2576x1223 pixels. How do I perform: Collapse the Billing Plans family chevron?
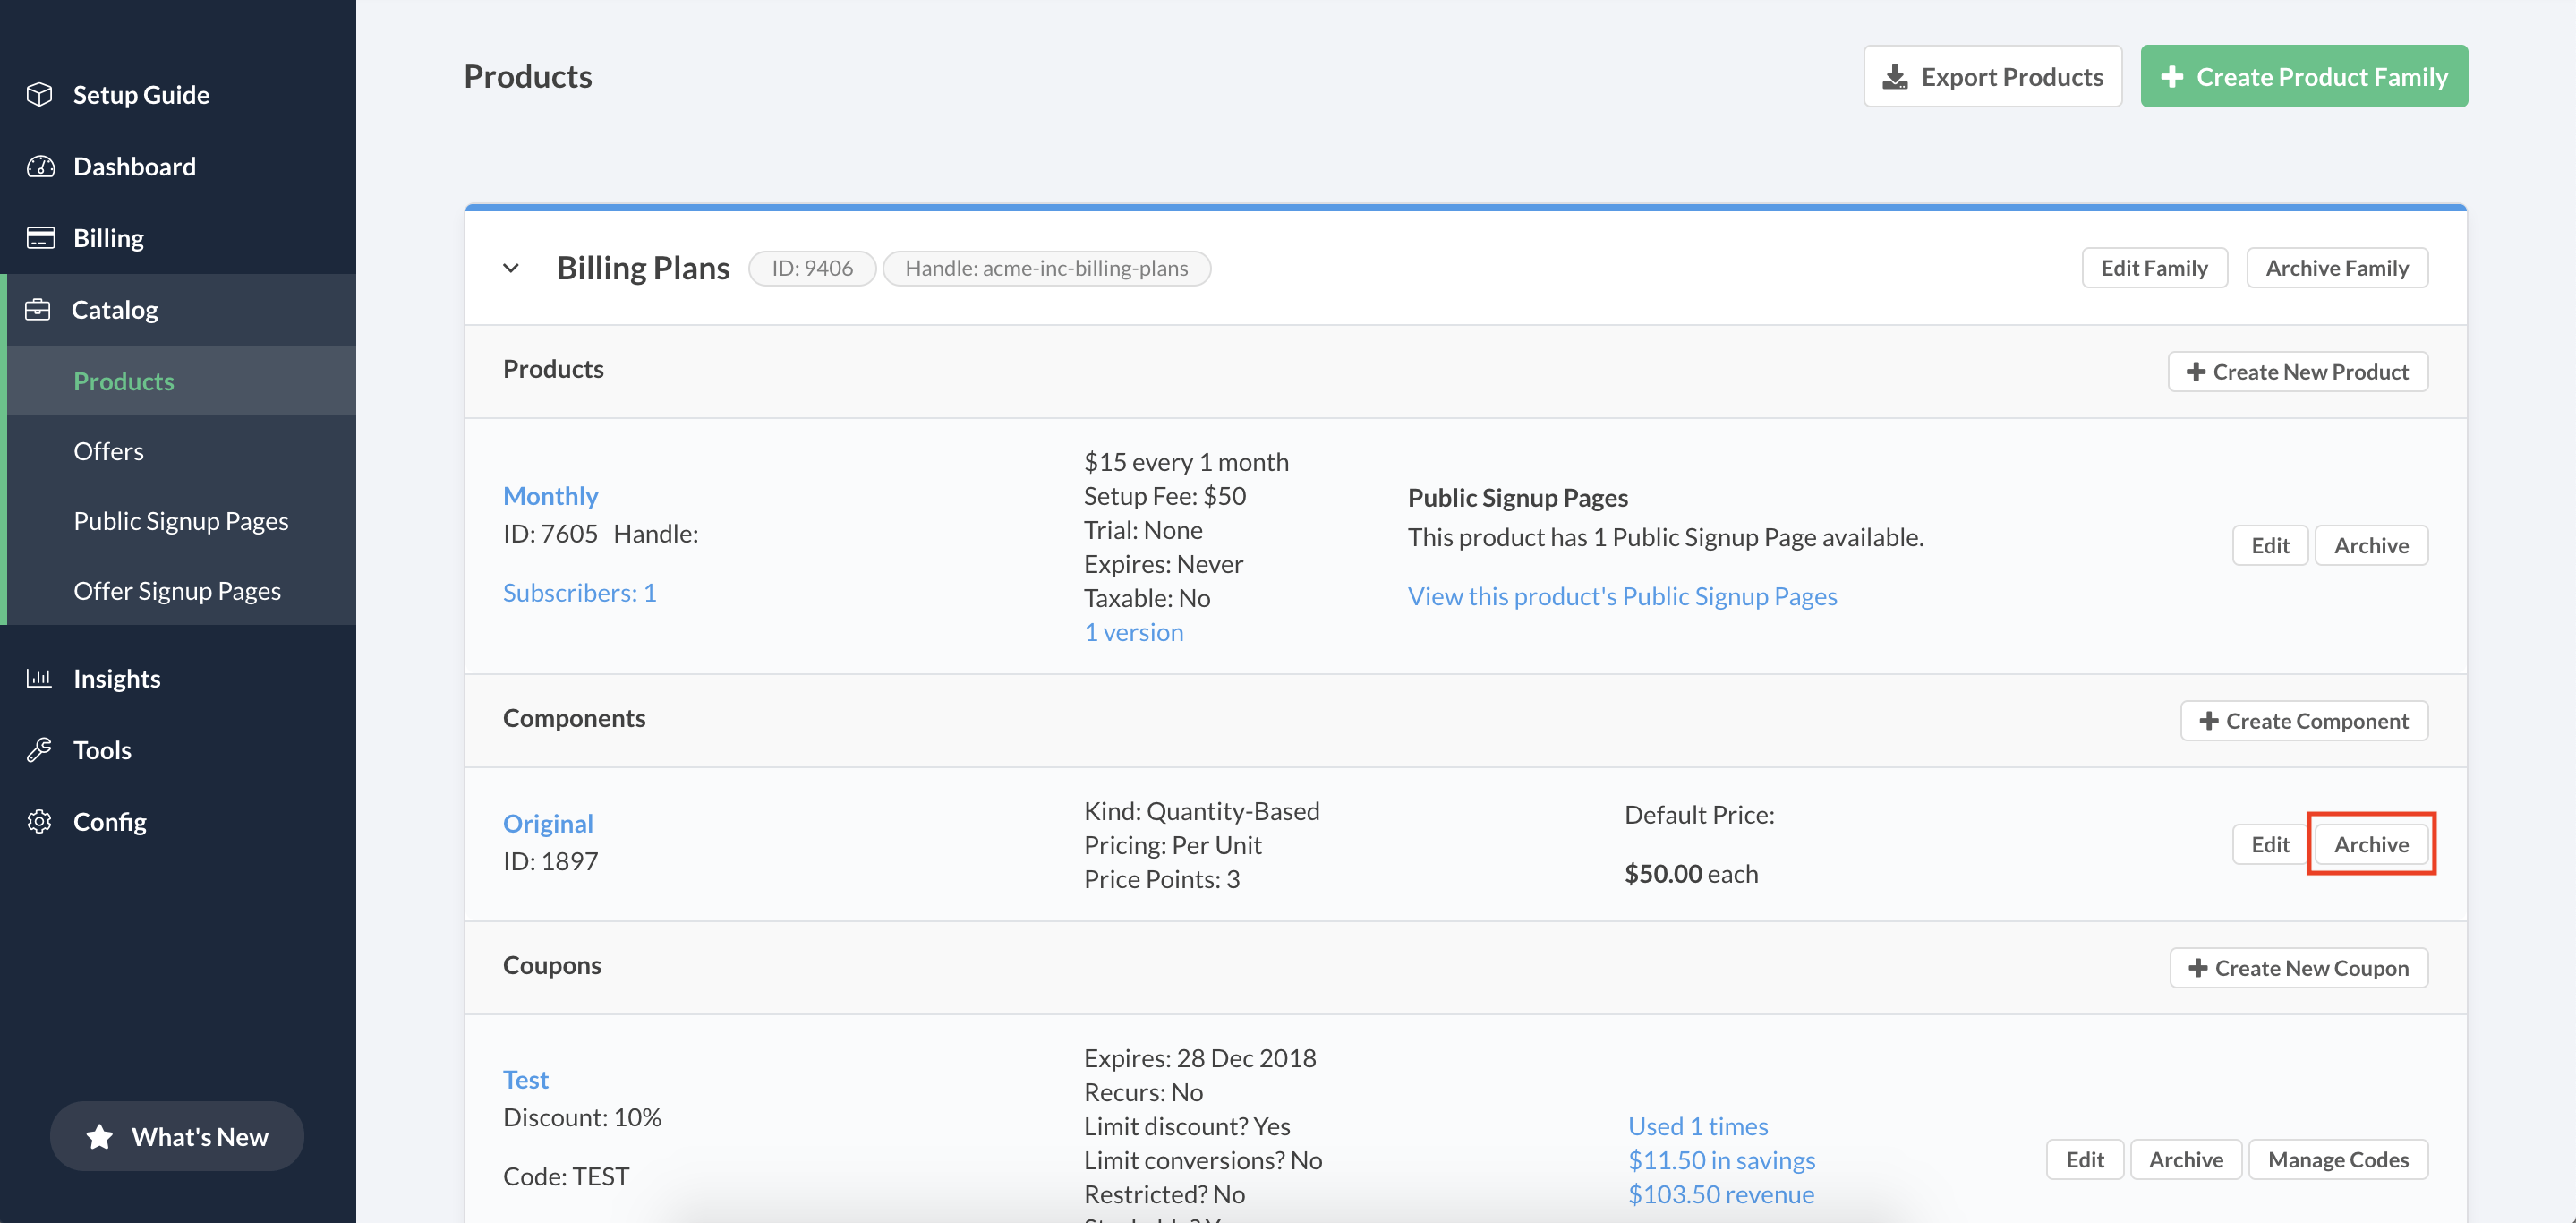pos(511,268)
